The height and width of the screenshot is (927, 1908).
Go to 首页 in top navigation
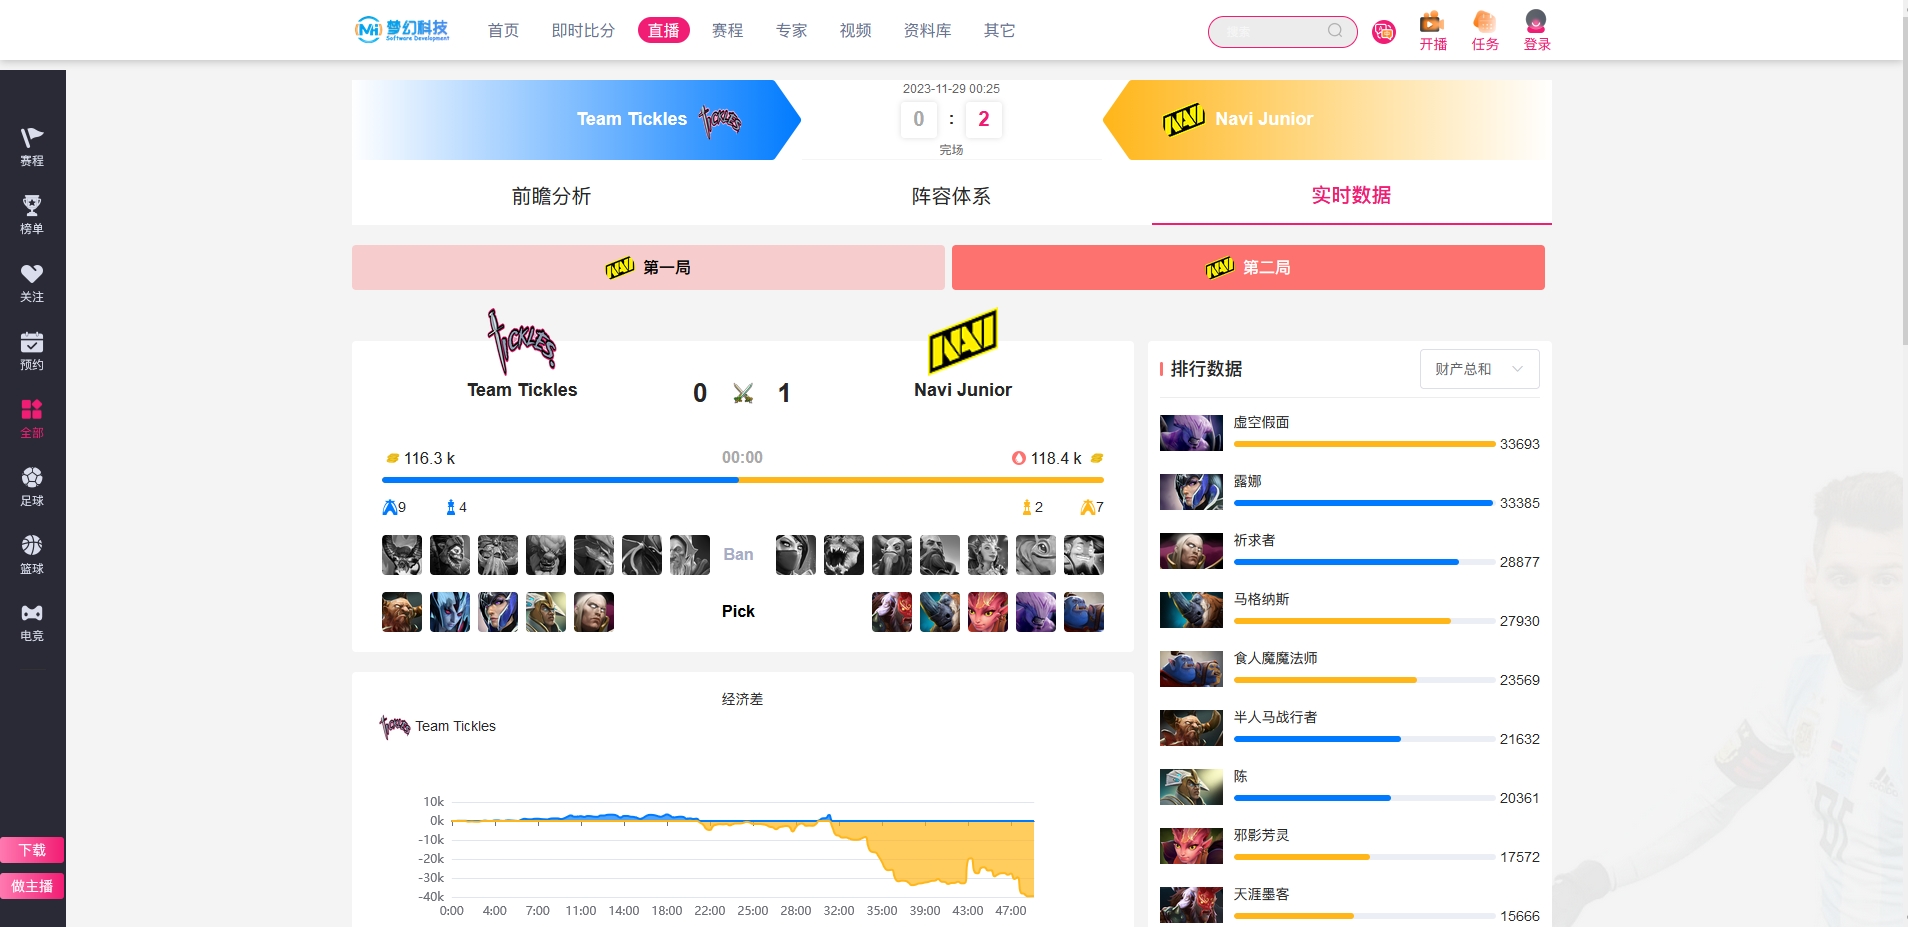pyautogui.click(x=503, y=31)
